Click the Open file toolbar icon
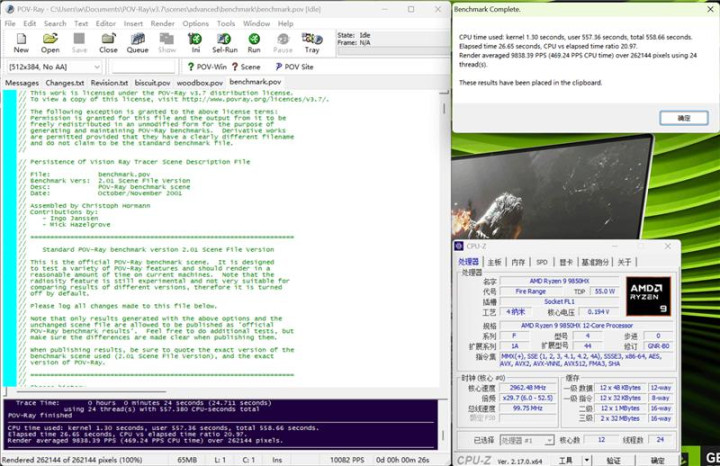The height and width of the screenshot is (466, 720). (x=50, y=42)
